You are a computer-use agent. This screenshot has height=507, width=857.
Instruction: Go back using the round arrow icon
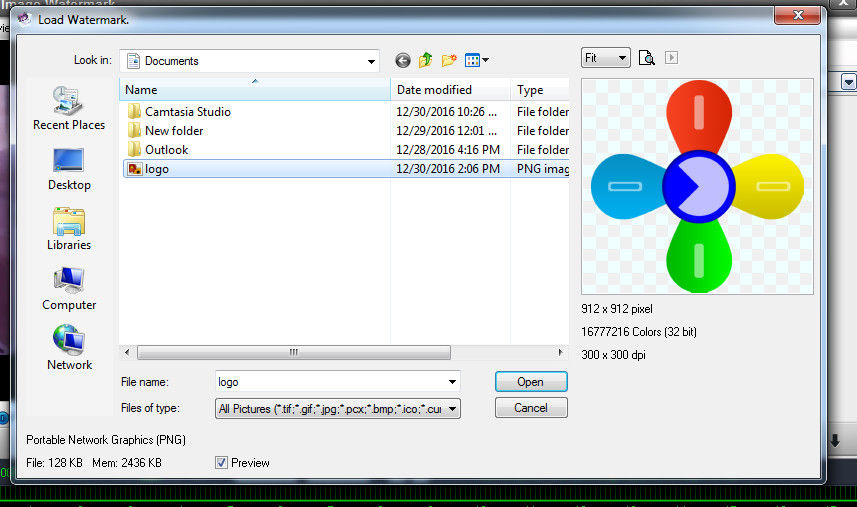click(x=403, y=60)
